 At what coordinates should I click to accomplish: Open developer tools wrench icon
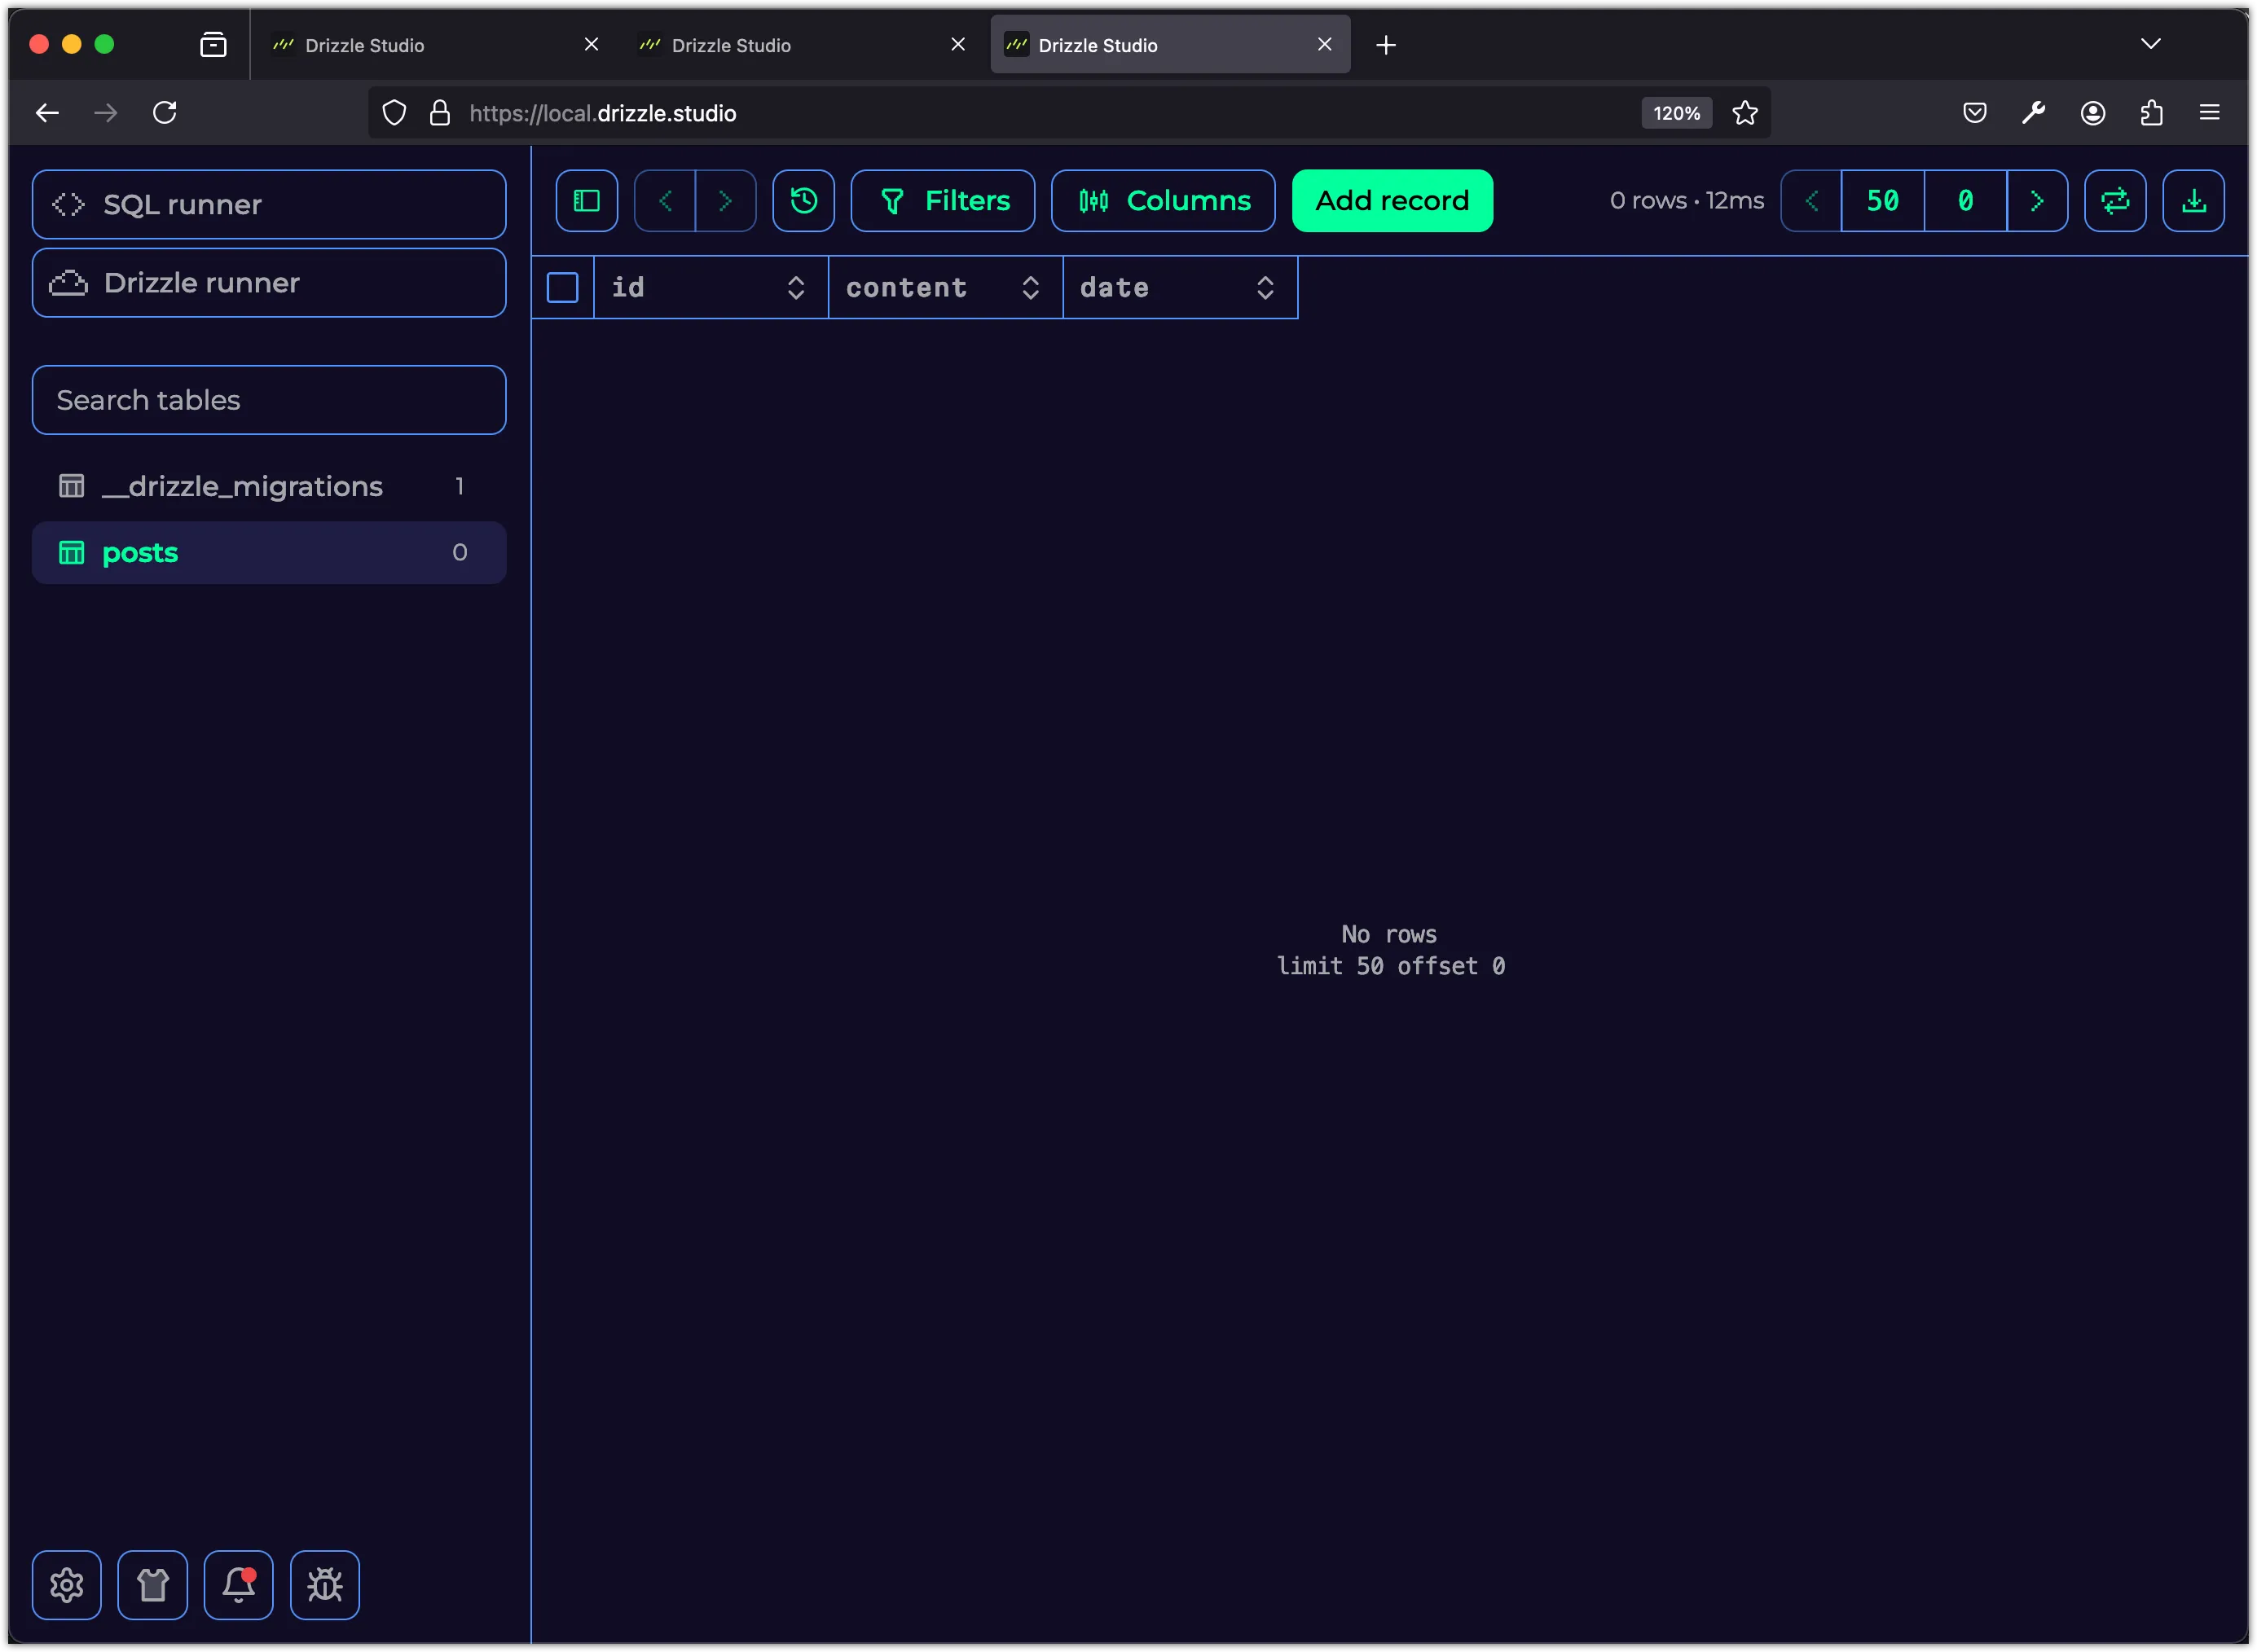pos(2033,113)
